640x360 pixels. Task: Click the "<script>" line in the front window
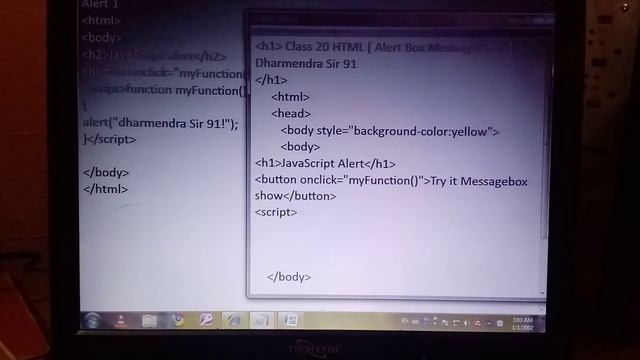276,212
